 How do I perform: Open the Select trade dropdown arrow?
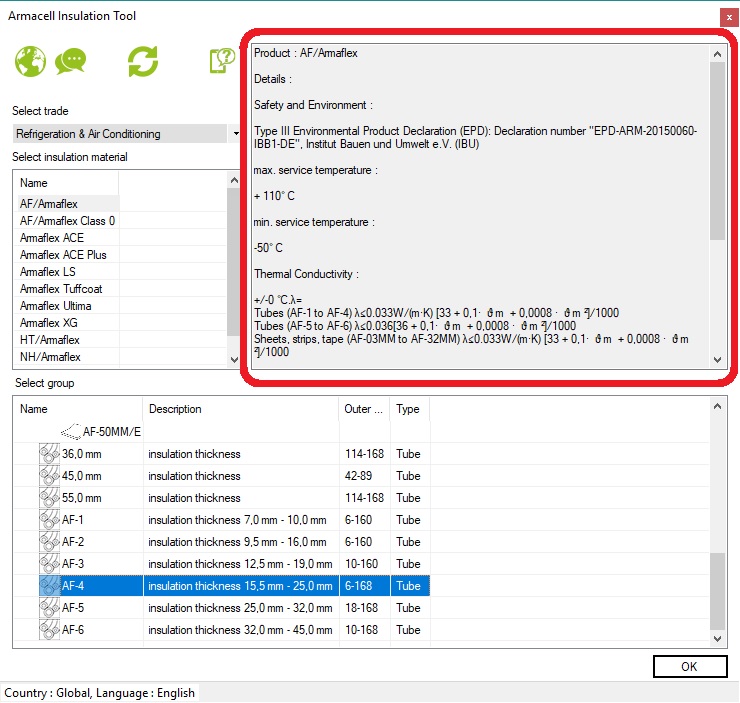(x=235, y=134)
